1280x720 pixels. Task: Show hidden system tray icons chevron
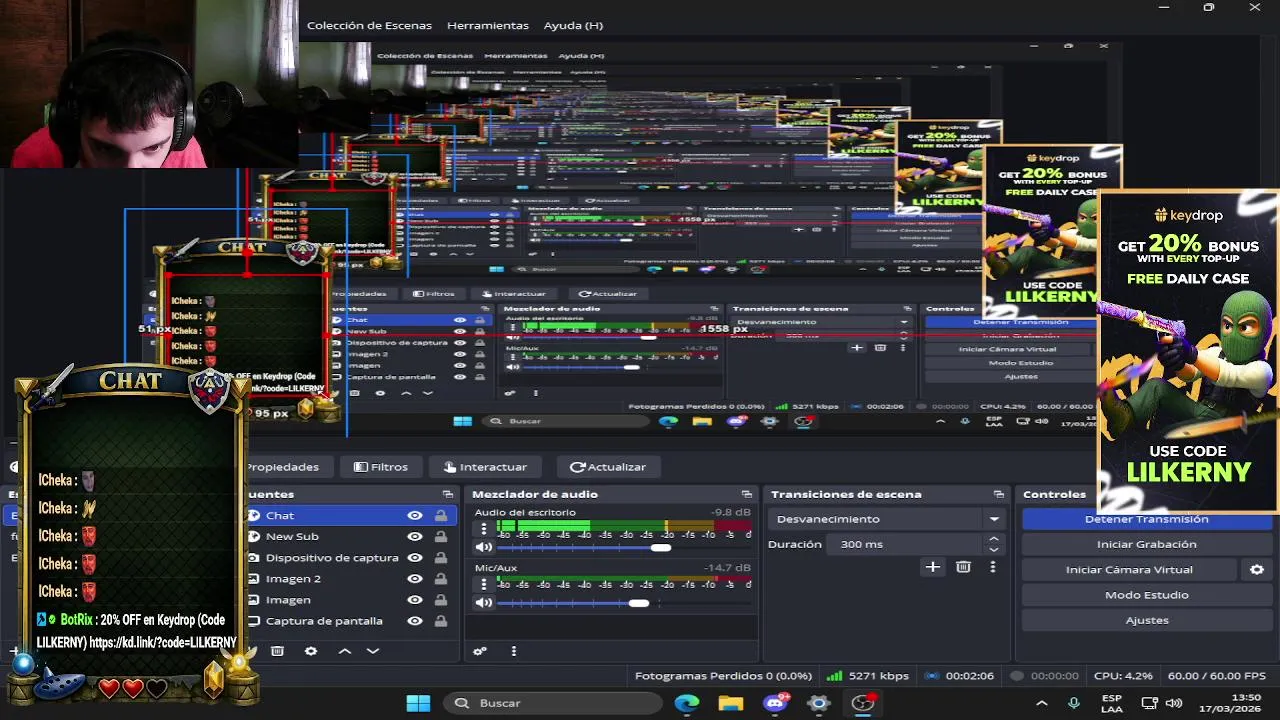pyautogui.click(x=1042, y=703)
